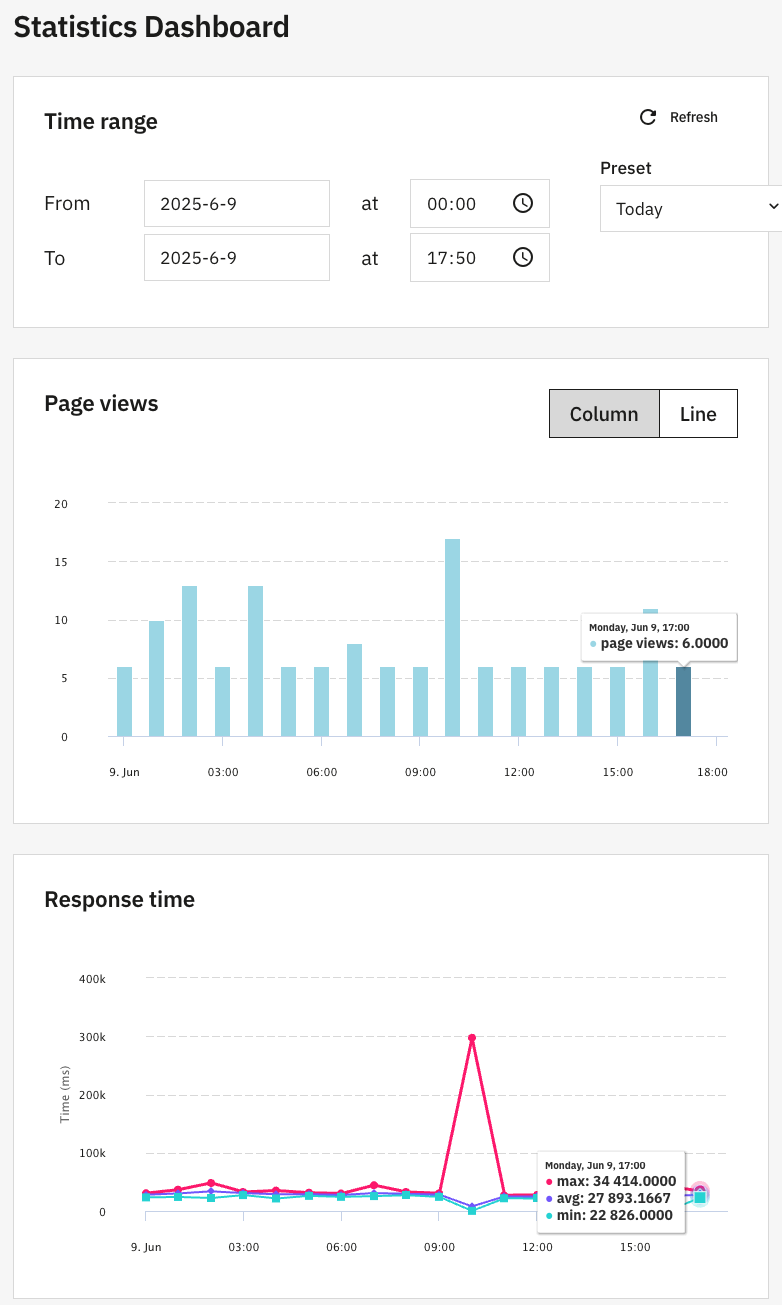This screenshot has height=1305, width=782.
Task: Click the Refresh button label
Action: 693,117
